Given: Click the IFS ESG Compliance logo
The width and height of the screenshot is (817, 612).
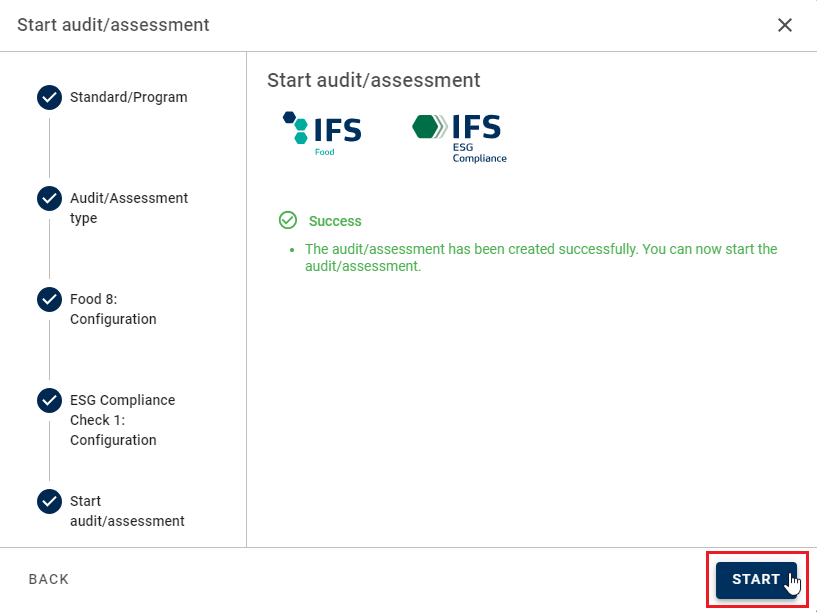Looking at the screenshot, I should [459, 139].
